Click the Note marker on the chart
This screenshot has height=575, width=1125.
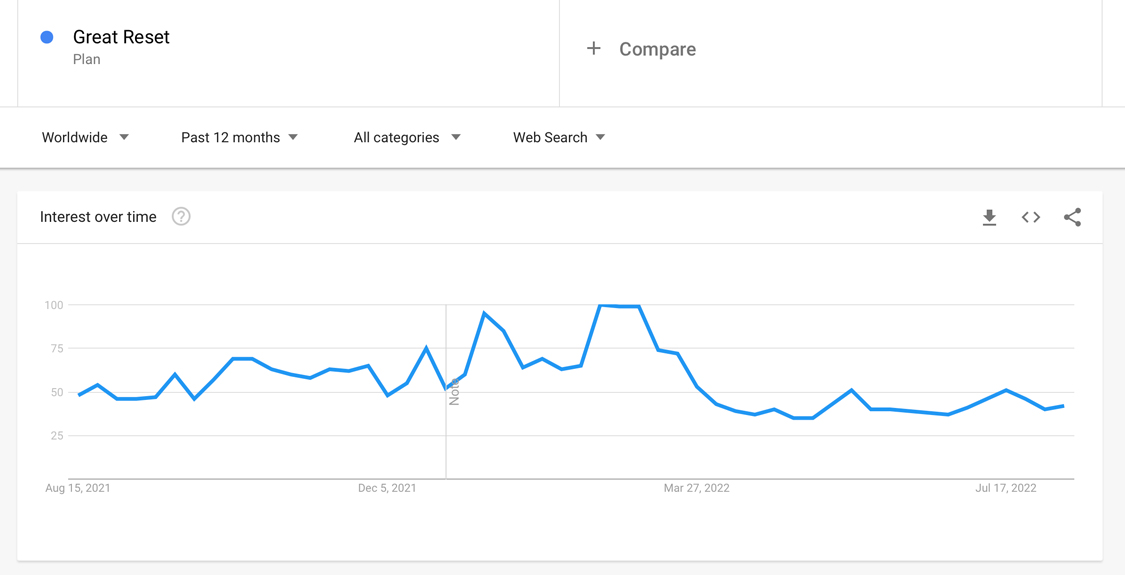tap(453, 392)
